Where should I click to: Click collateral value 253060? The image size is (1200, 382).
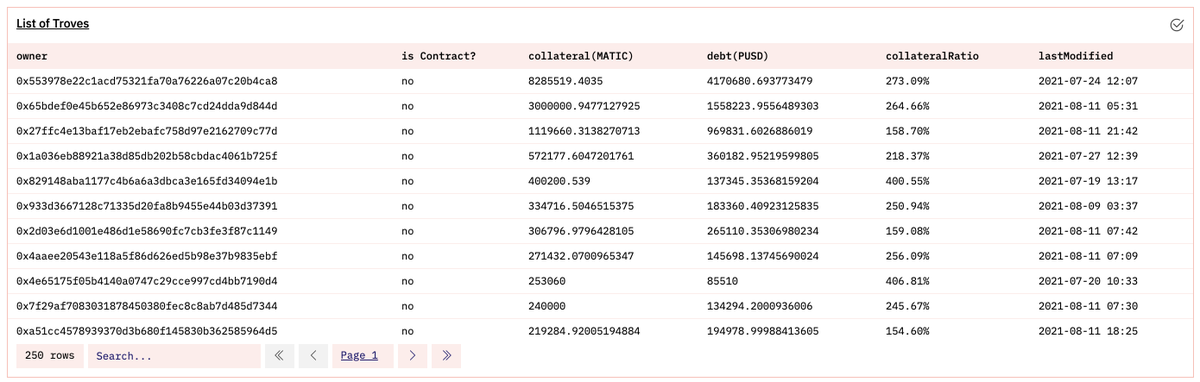(547, 281)
